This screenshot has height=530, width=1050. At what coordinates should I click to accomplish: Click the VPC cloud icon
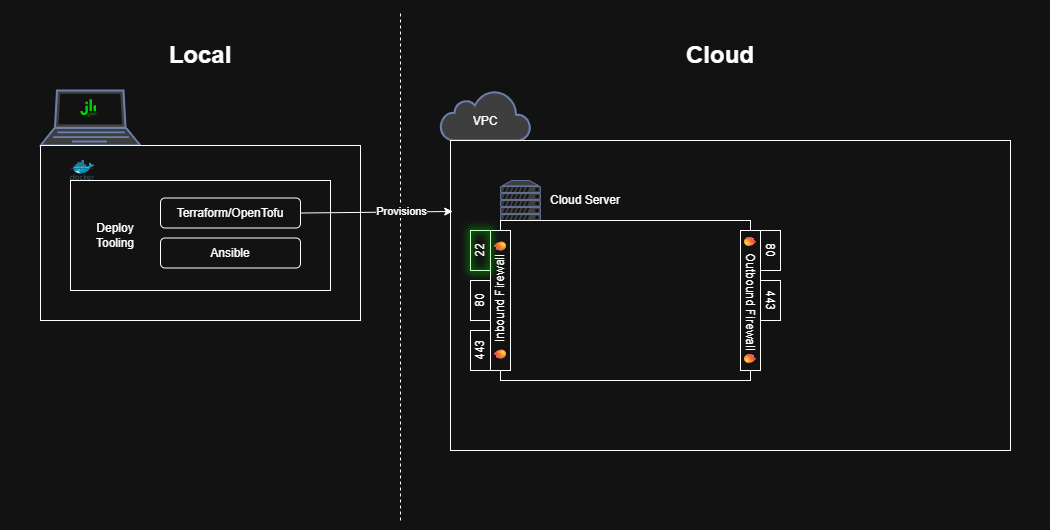click(485, 118)
